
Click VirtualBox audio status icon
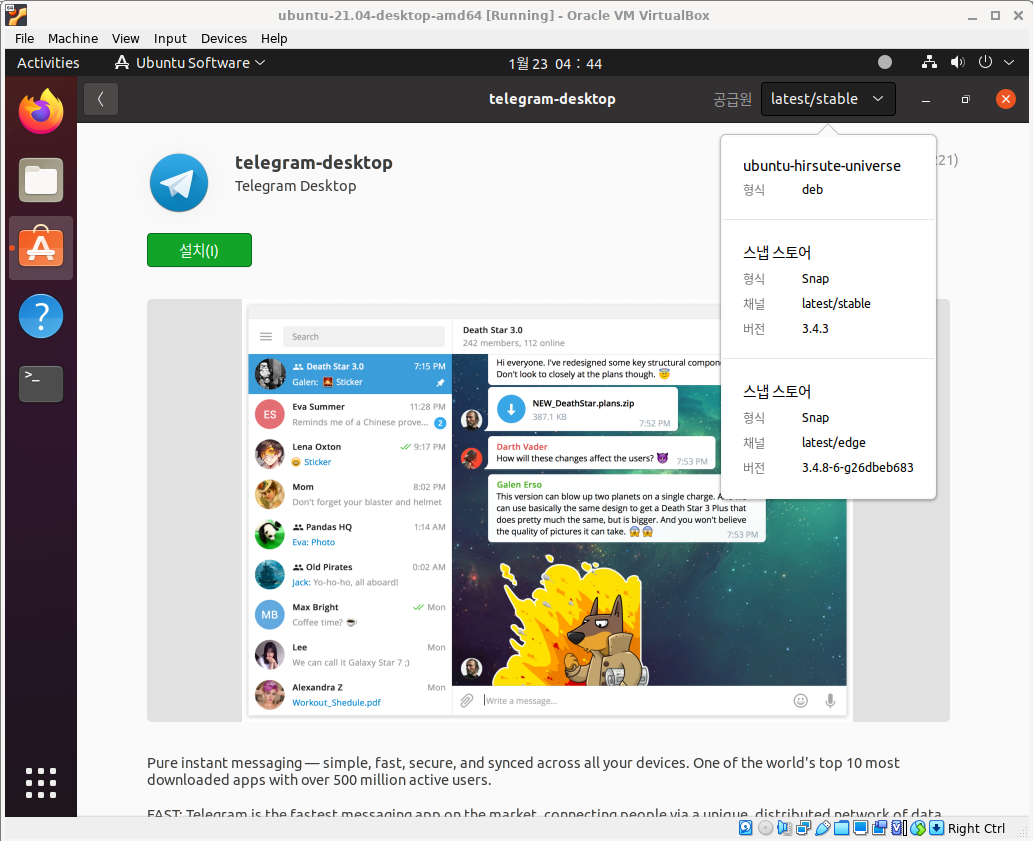click(x=784, y=828)
